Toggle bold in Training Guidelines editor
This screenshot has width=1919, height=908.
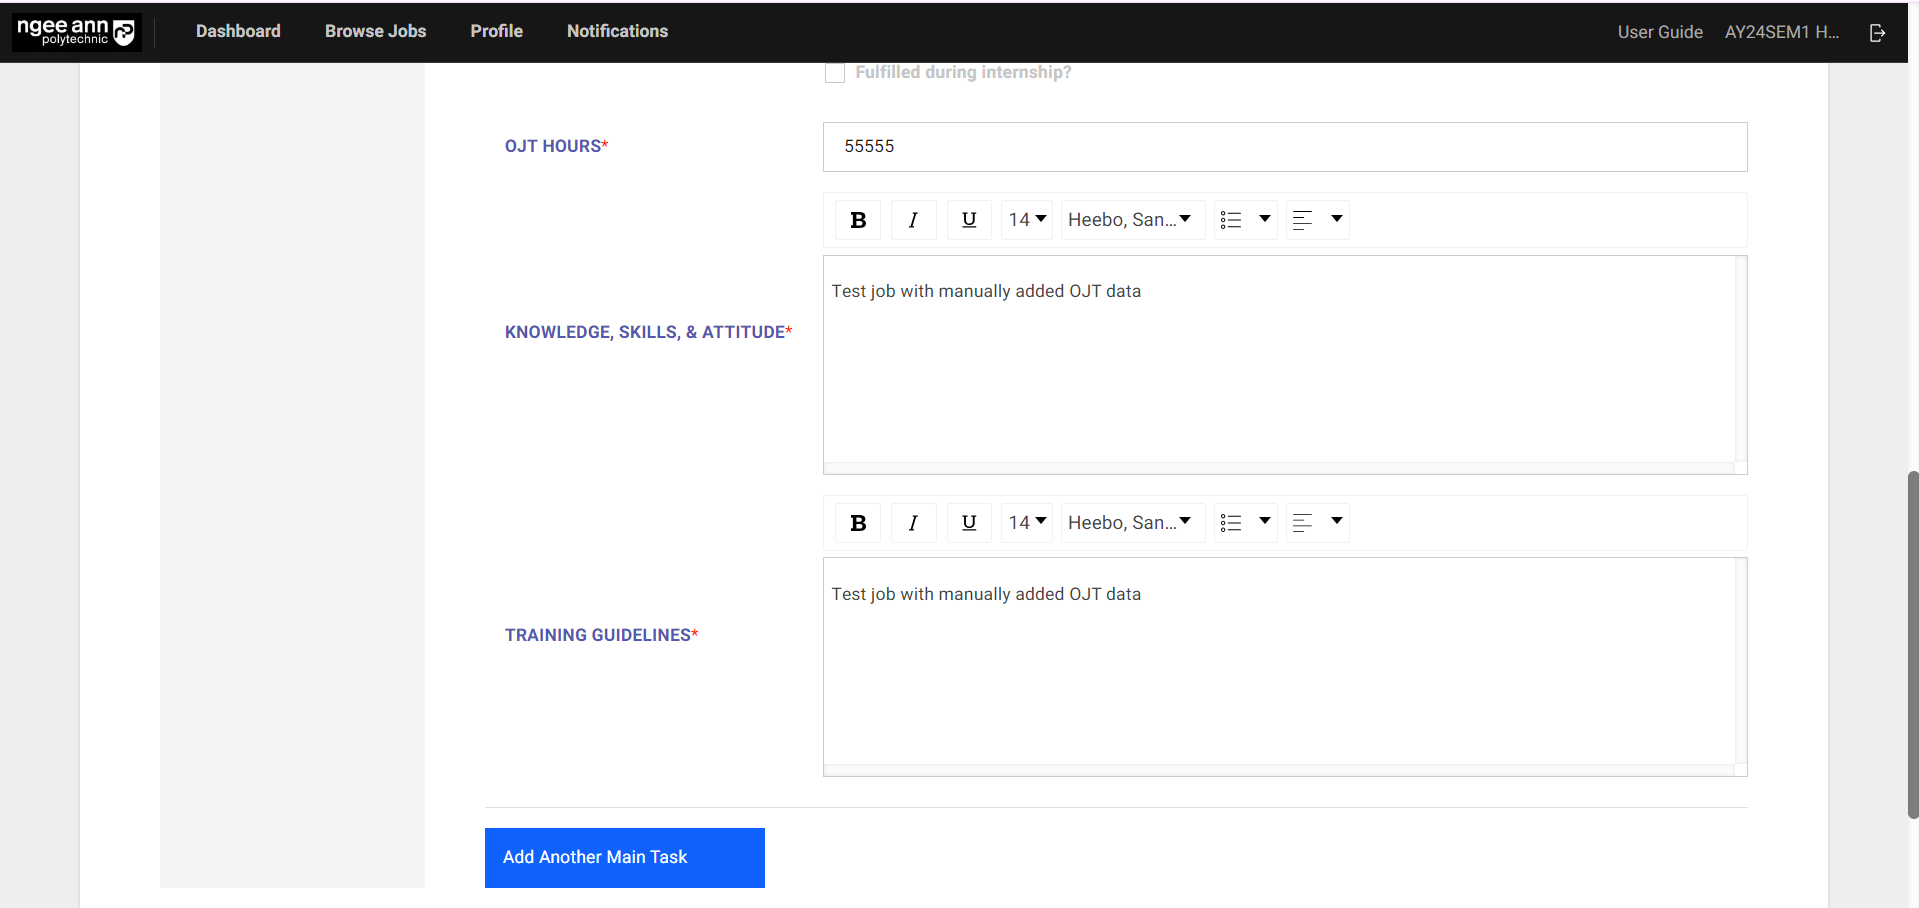click(858, 523)
